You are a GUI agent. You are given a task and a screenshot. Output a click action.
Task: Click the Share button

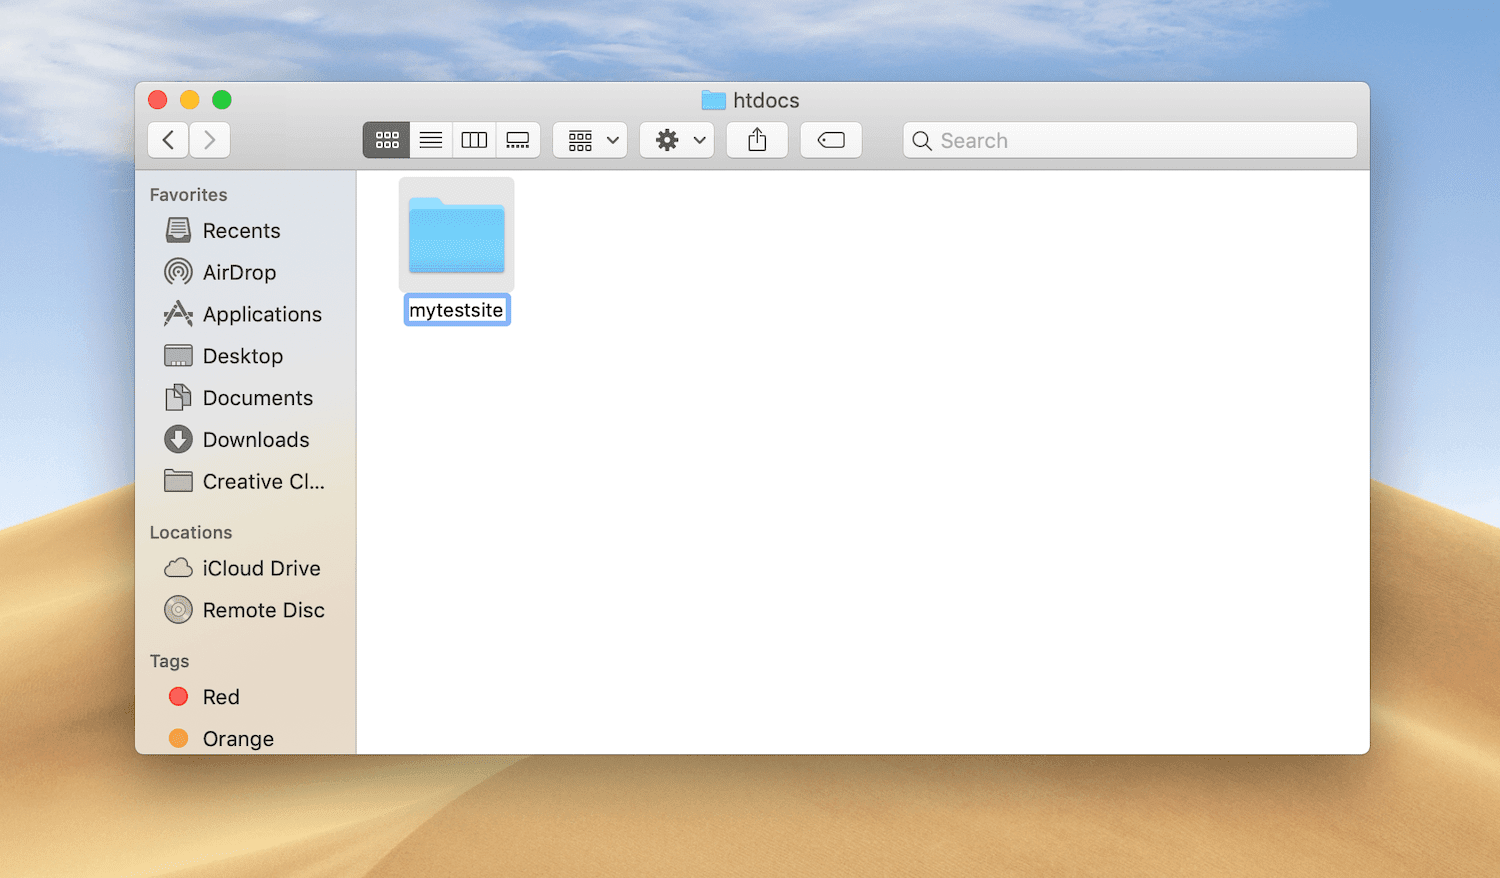(757, 140)
